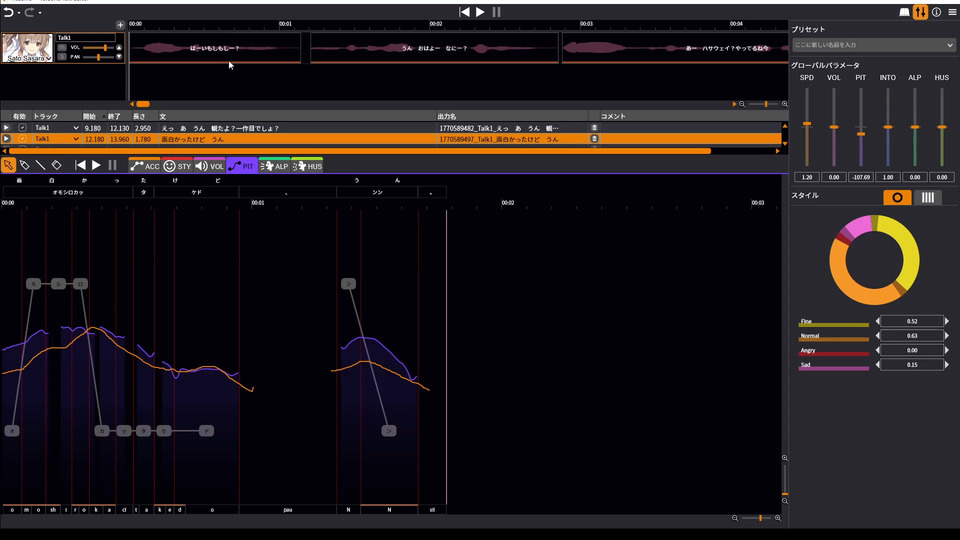Add a new track with plus button
This screenshot has width=960, height=540.
120,24
